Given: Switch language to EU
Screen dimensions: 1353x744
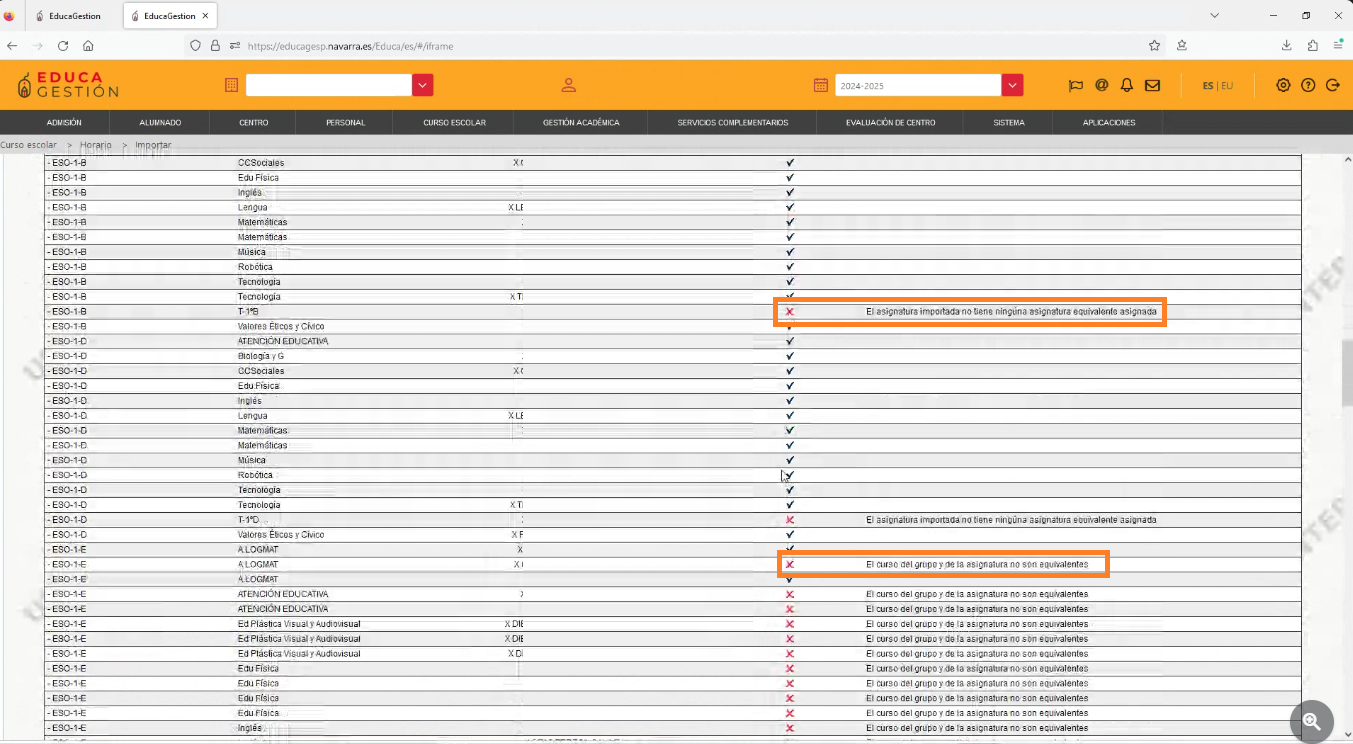Looking at the screenshot, I should 1227,86.
